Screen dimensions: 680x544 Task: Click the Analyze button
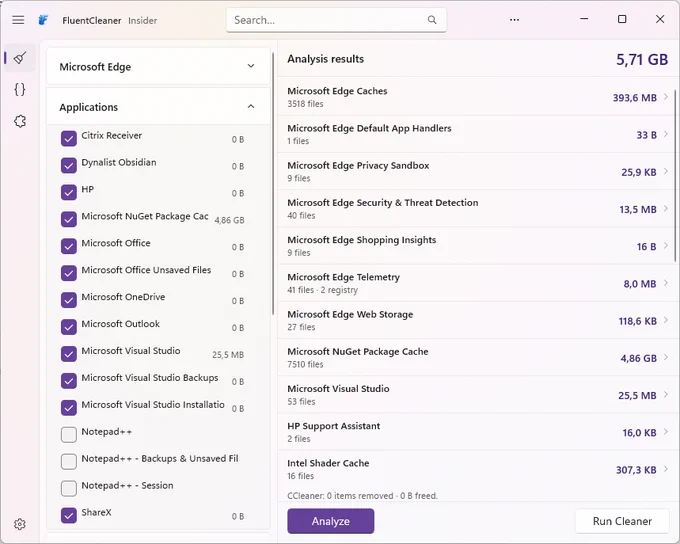click(330, 521)
